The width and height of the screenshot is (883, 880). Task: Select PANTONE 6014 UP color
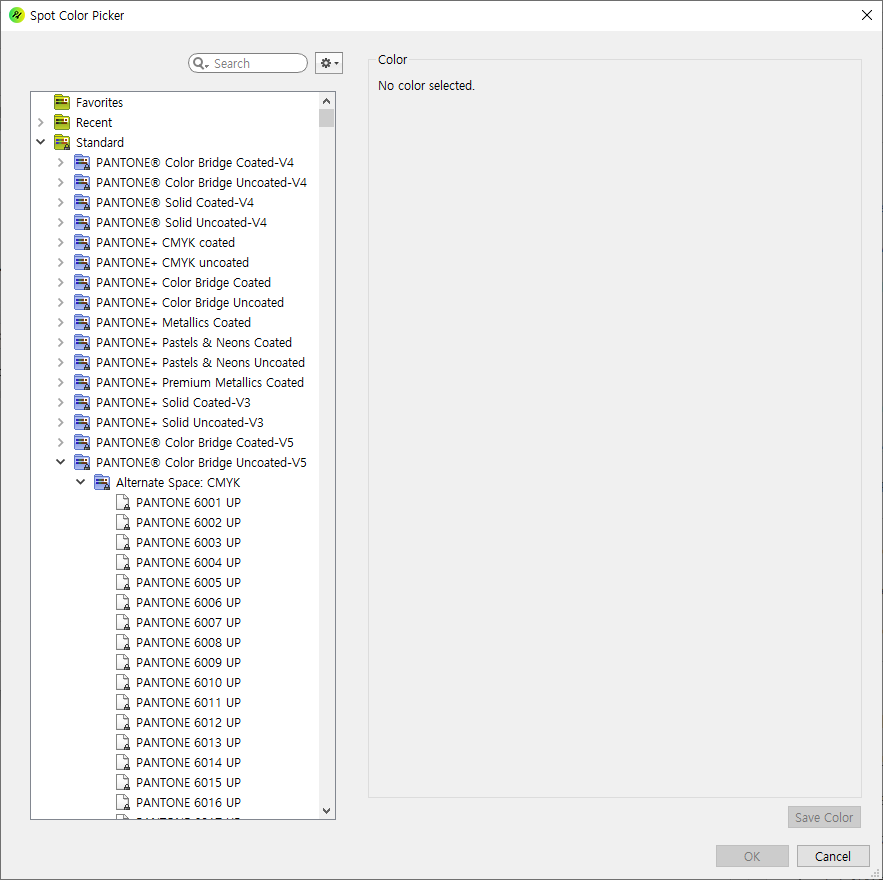point(188,762)
